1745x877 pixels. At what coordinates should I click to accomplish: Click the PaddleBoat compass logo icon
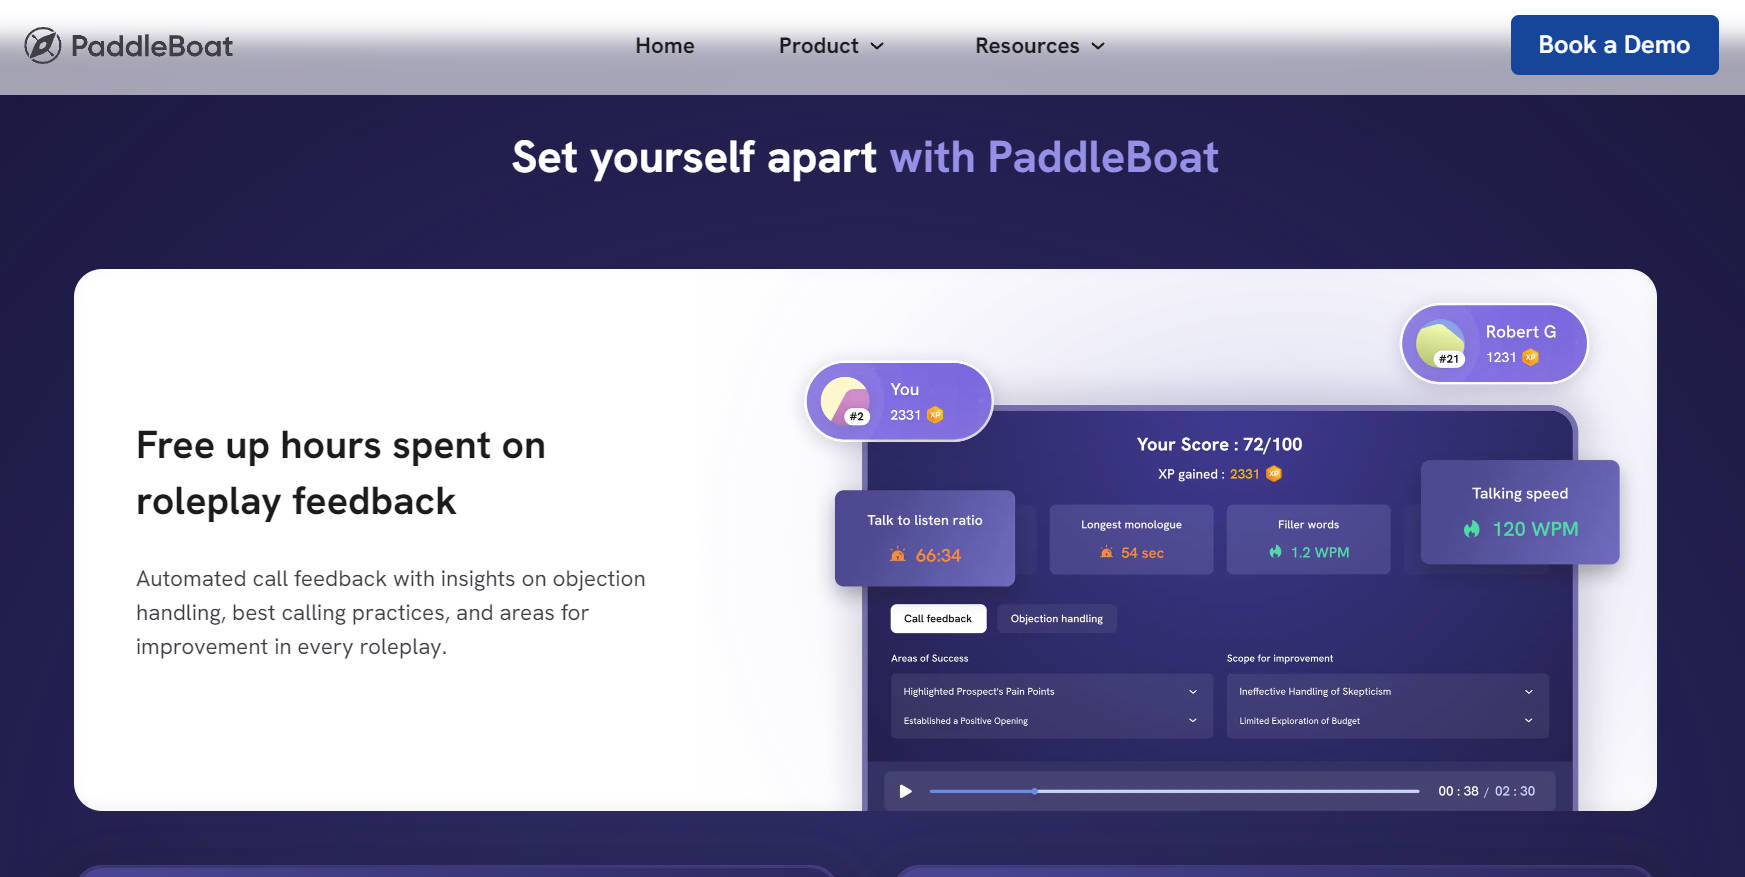43,45
